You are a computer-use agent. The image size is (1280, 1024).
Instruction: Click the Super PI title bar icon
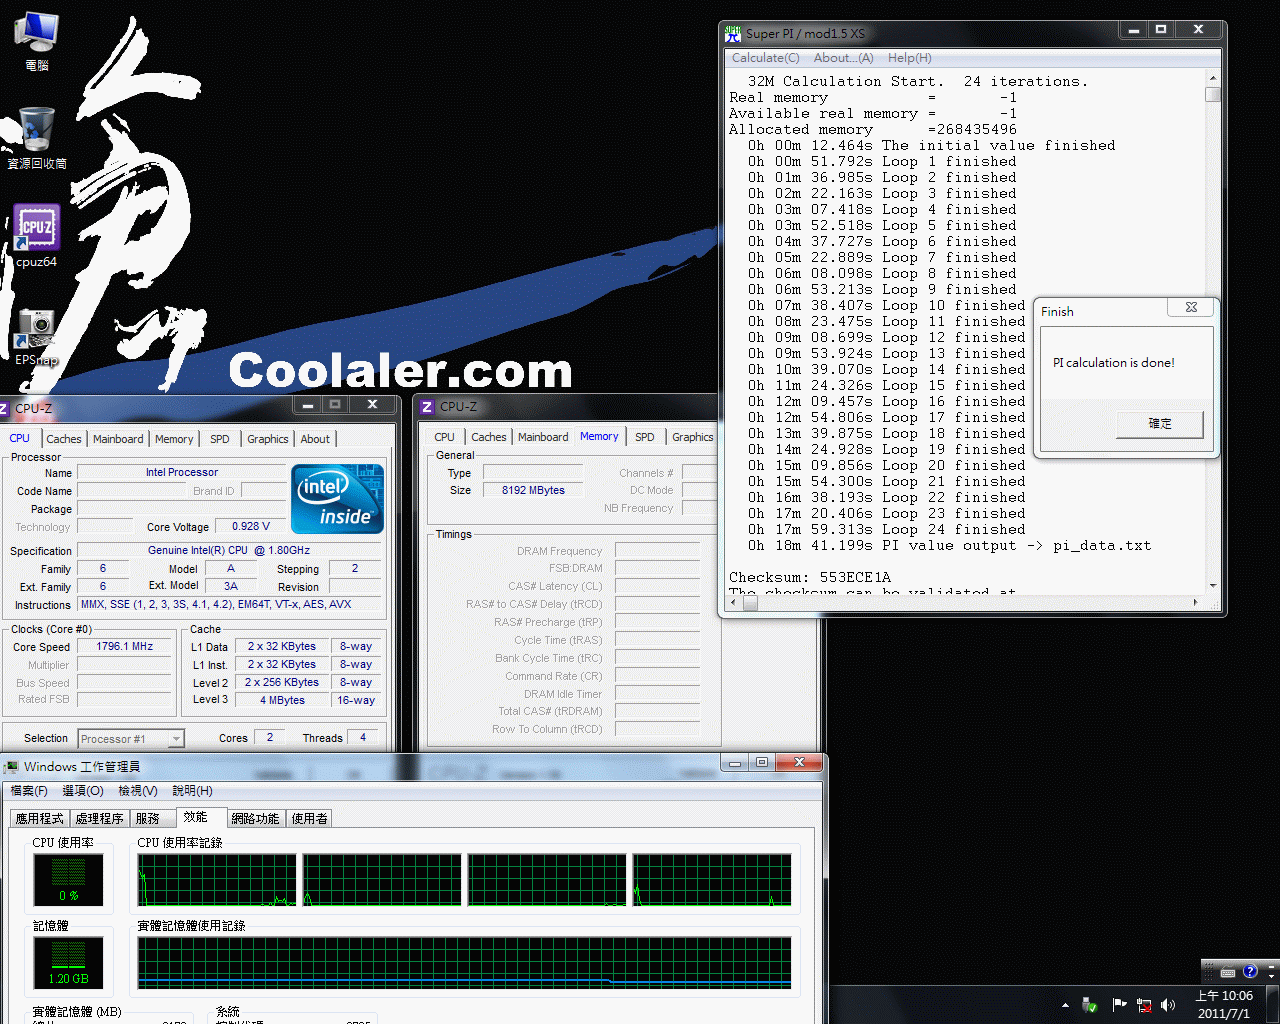(x=733, y=34)
